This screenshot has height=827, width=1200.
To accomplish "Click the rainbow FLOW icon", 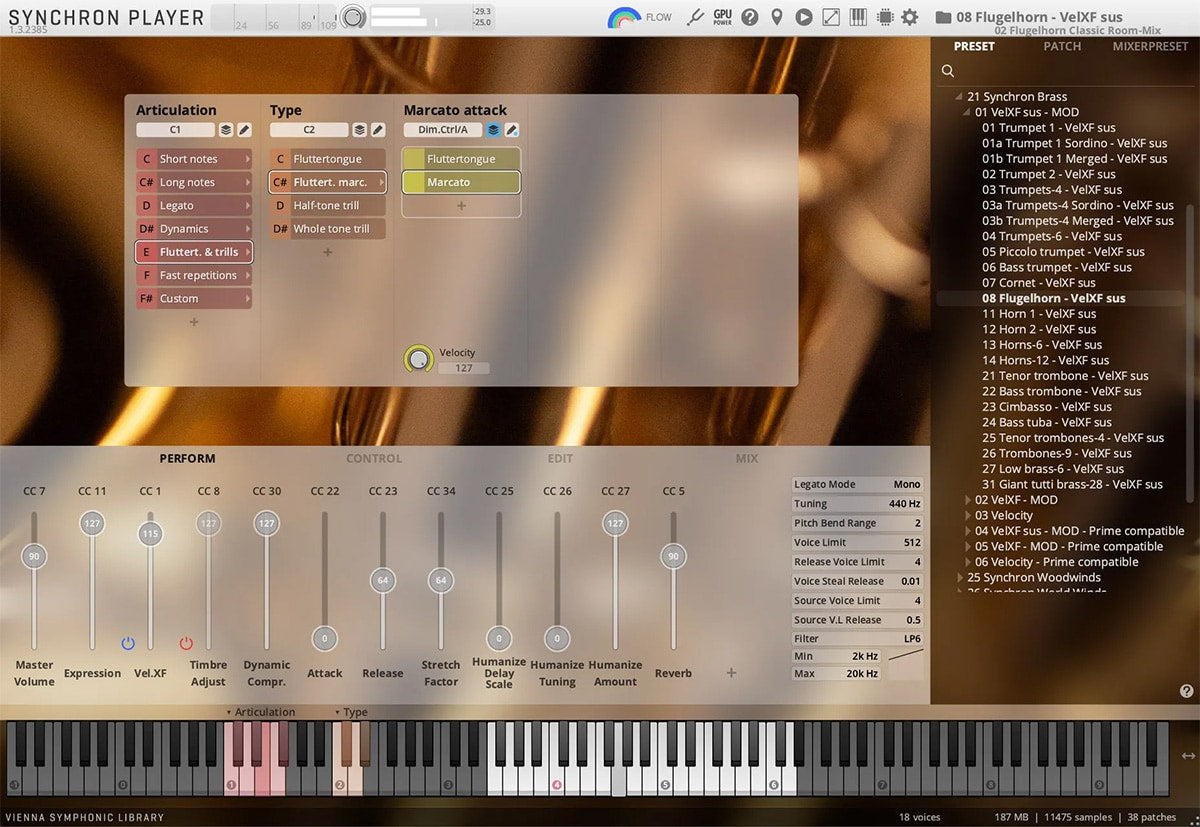I will pyautogui.click(x=624, y=17).
